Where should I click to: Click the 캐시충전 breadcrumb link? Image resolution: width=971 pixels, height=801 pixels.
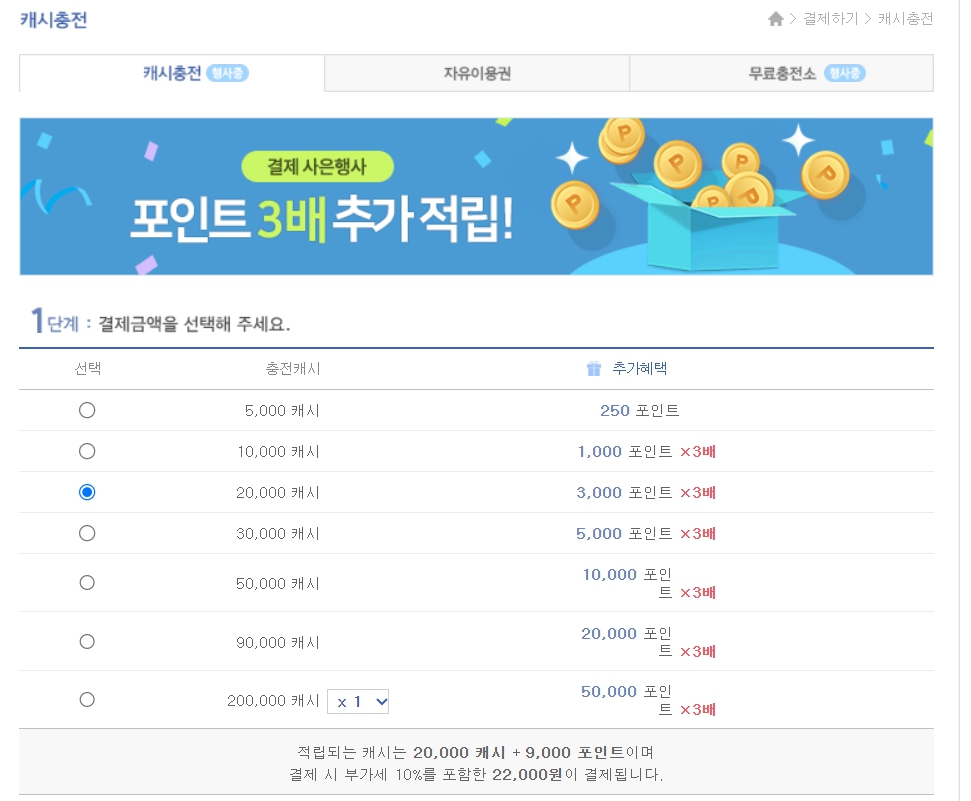pos(903,17)
